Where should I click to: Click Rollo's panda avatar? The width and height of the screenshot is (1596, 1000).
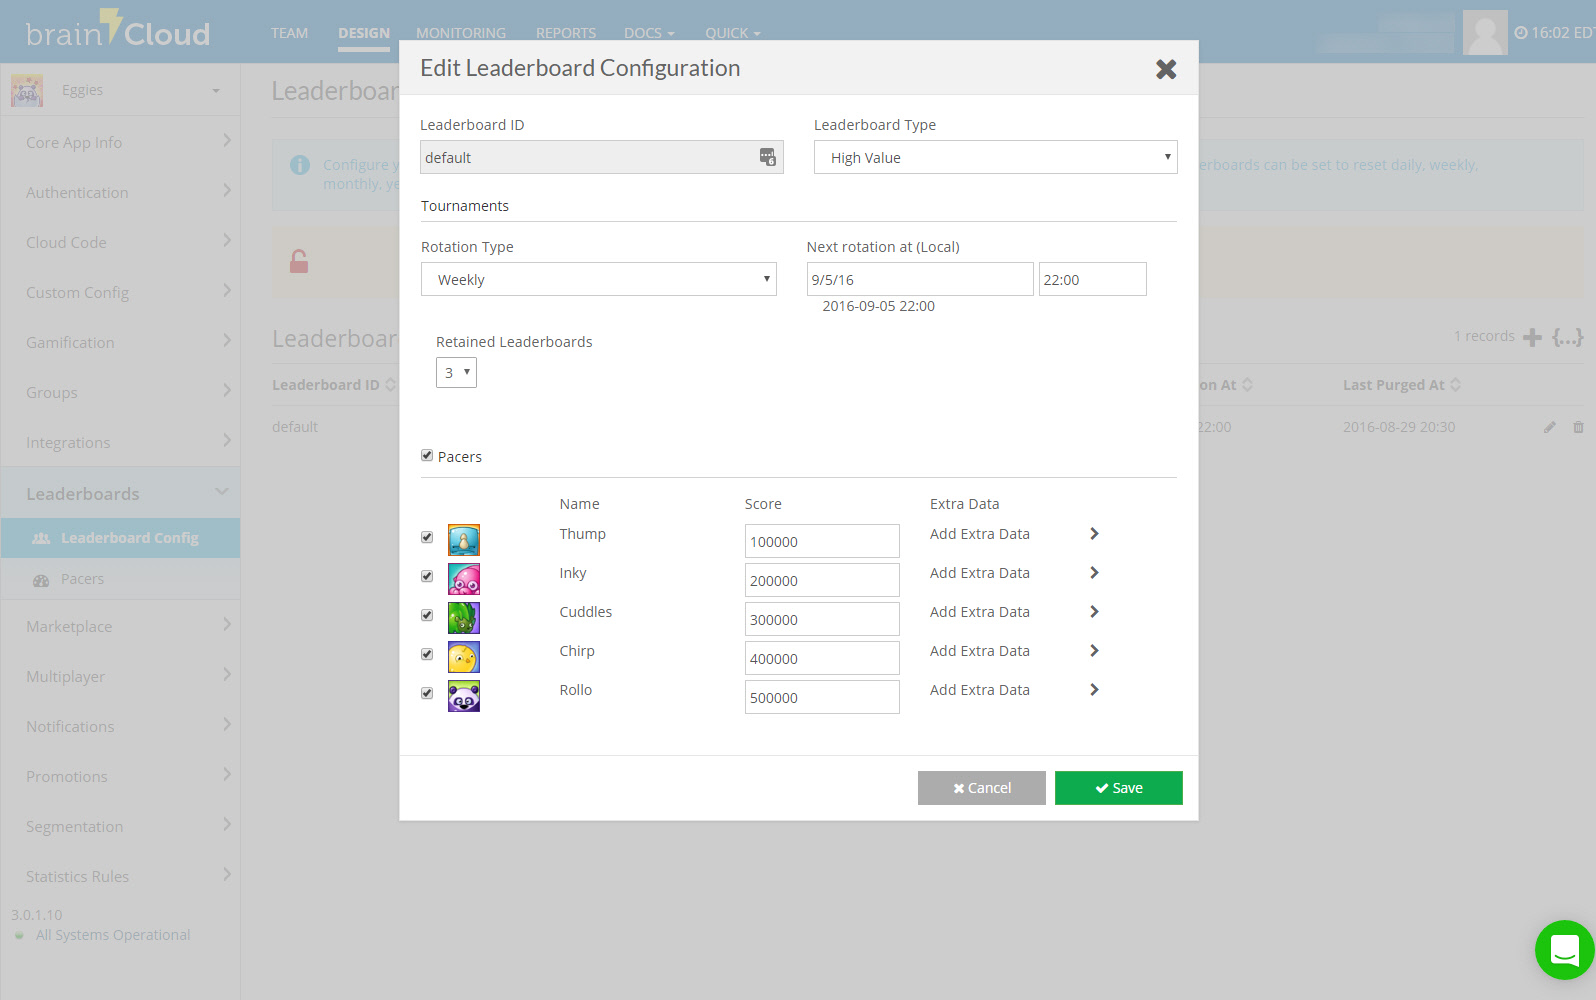[x=463, y=696]
